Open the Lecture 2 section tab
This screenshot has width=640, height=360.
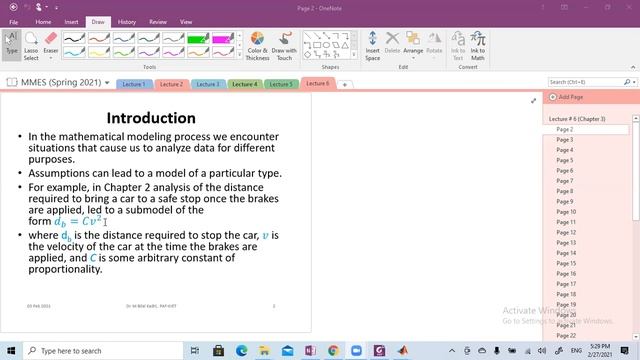(x=171, y=84)
